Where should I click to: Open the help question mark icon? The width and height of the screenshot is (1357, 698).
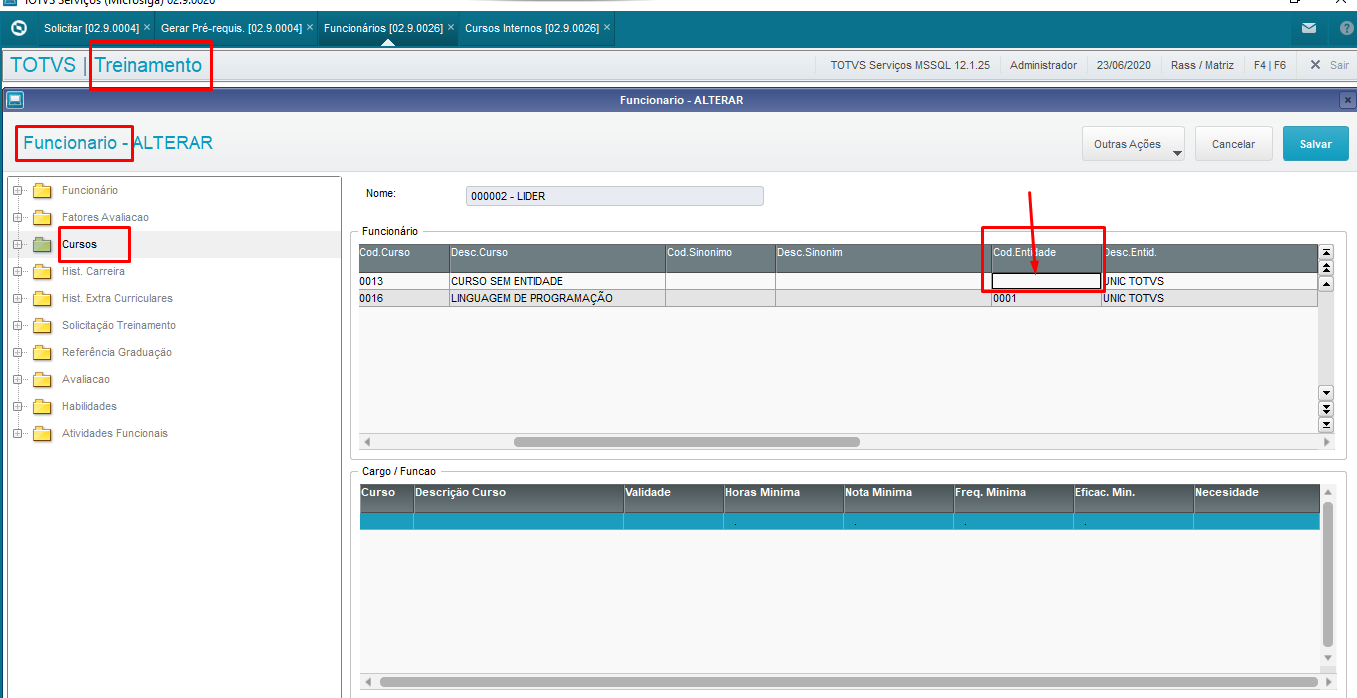click(x=1346, y=28)
